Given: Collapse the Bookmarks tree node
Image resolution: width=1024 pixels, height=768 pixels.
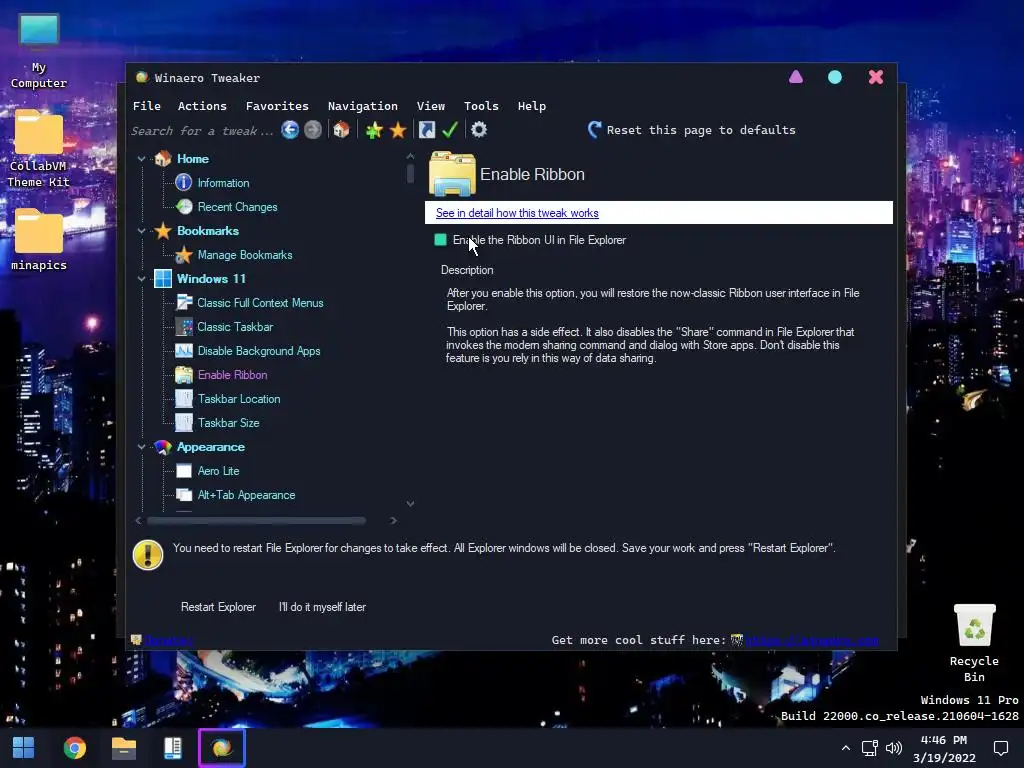Looking at the screenshot, I should point(141,231).
